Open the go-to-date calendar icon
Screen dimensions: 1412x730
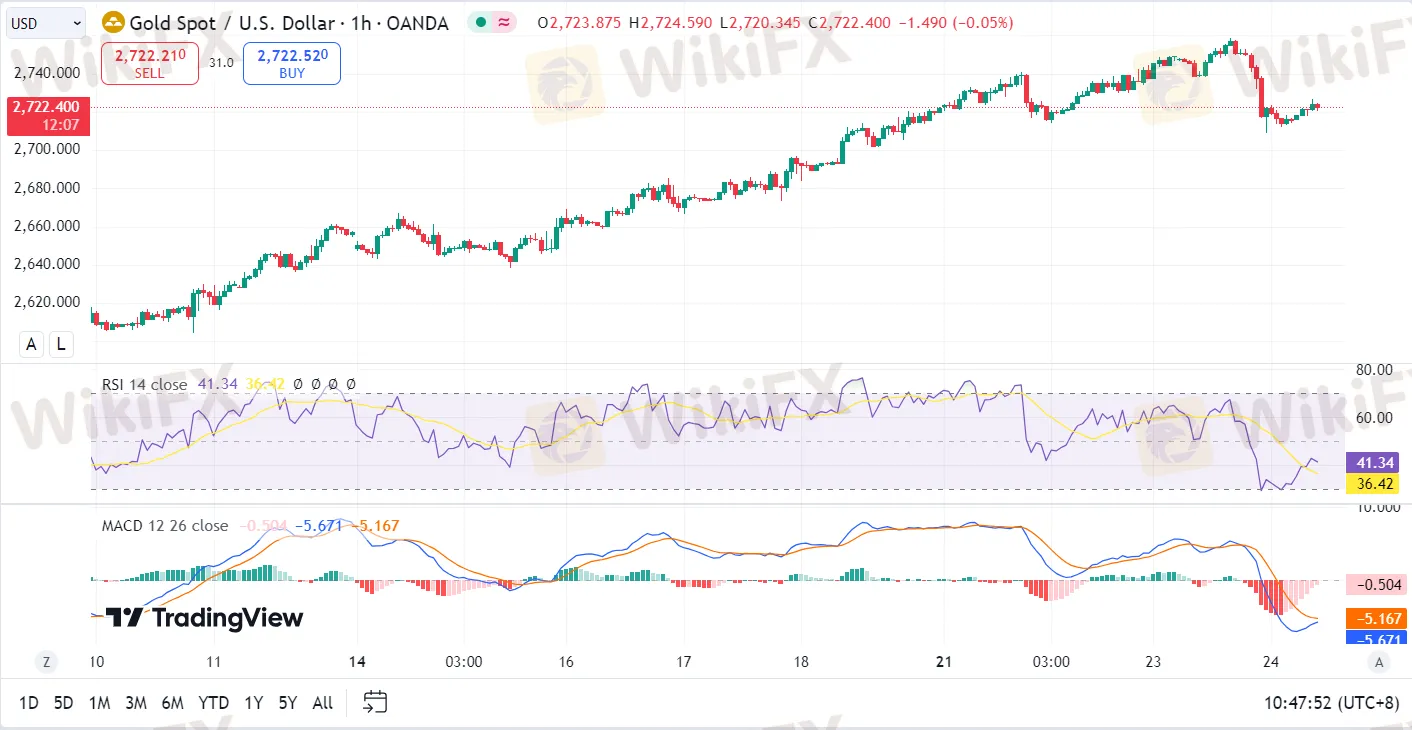[x=375, y=702]
